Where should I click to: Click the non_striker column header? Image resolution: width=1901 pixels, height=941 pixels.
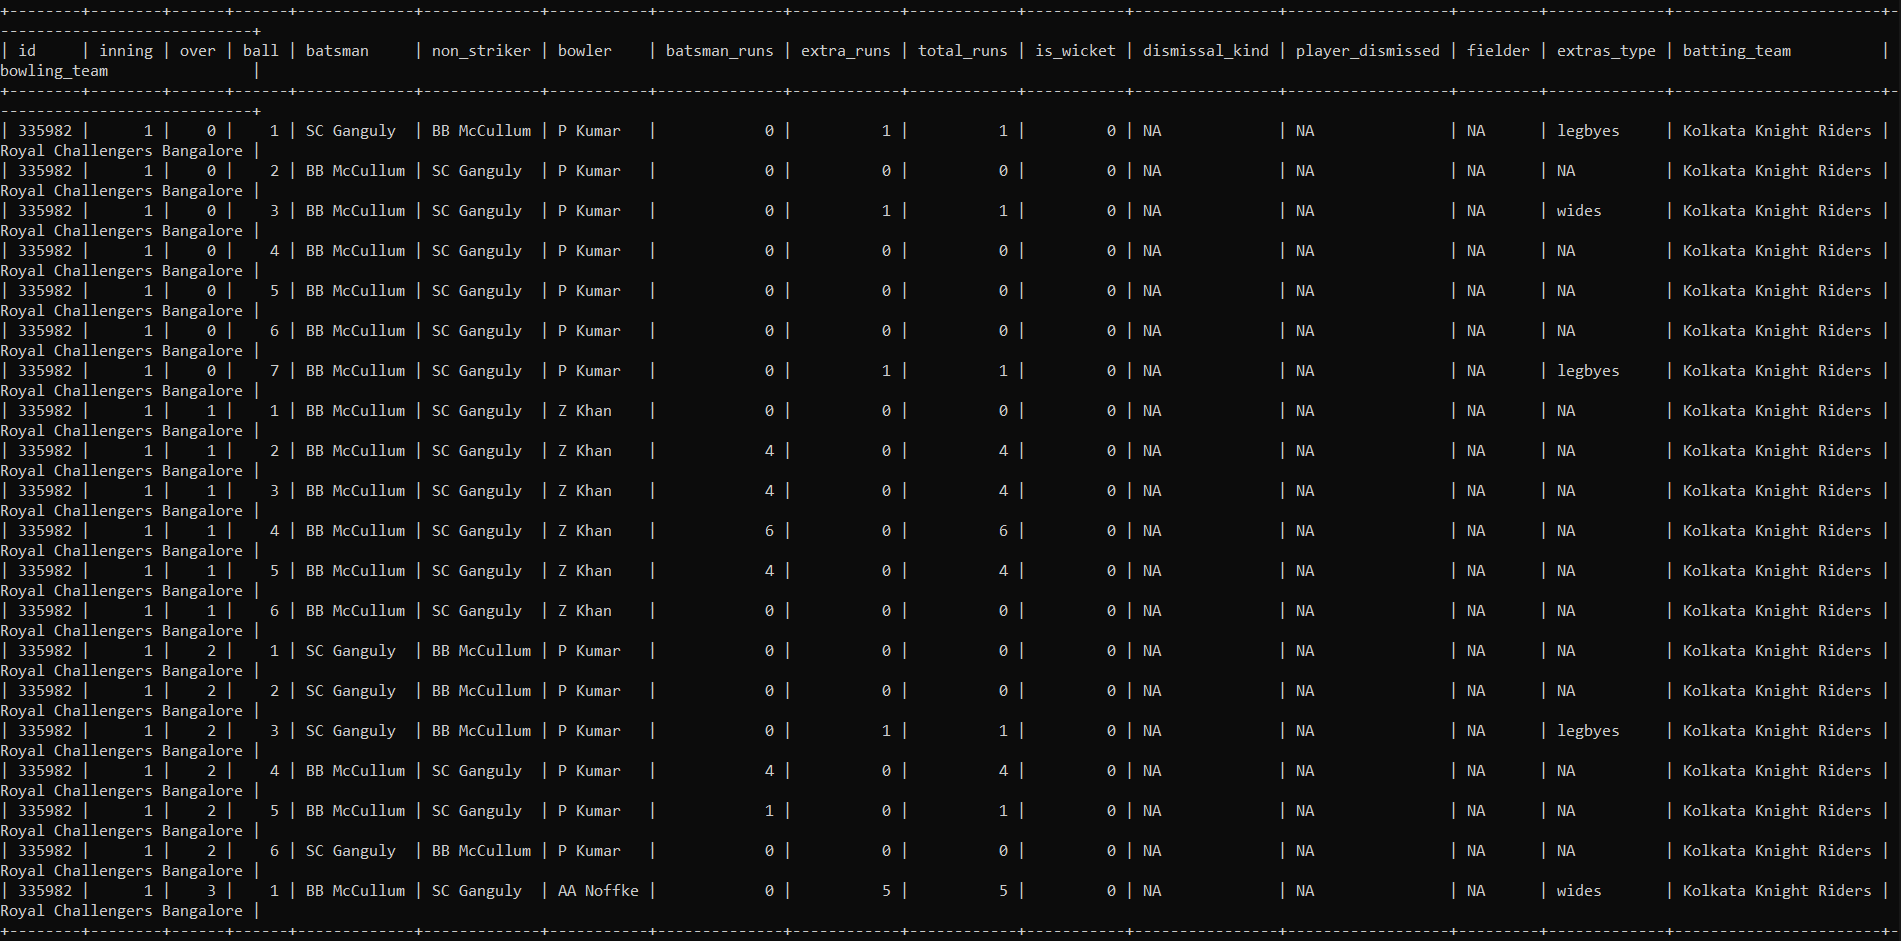(x=480, y=50)
